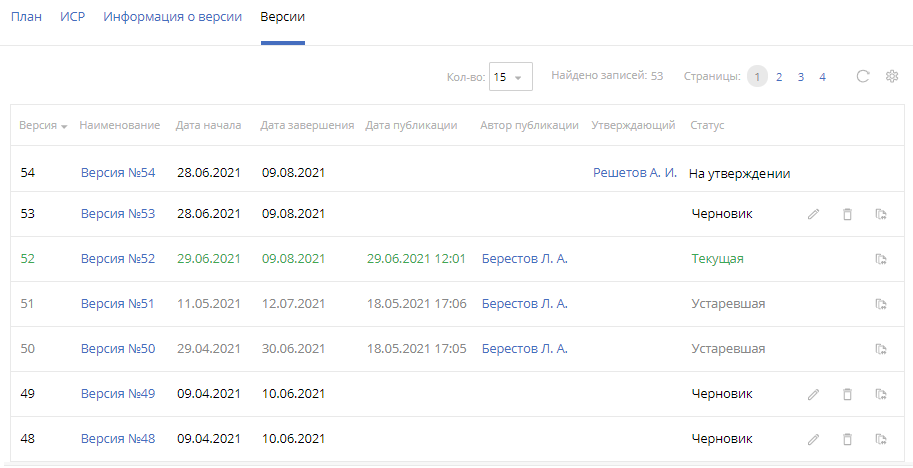Switch to the План tab
The height and width of the screenshot is (468, 913).
coord(26,17)
